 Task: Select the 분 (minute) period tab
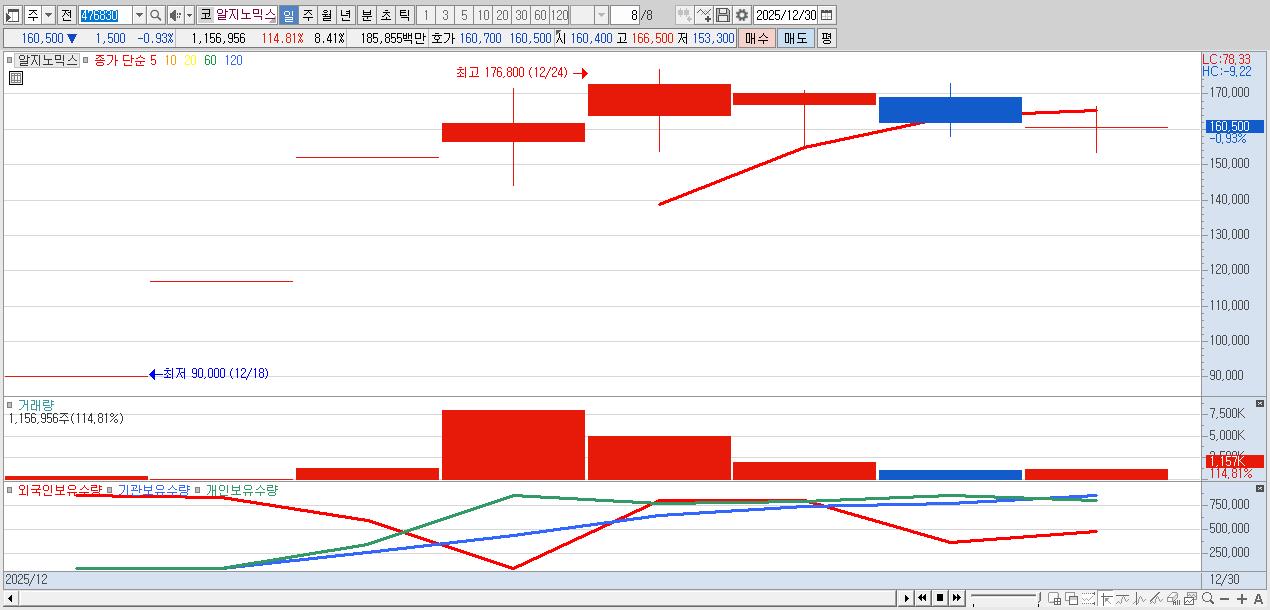click(365, 15)
